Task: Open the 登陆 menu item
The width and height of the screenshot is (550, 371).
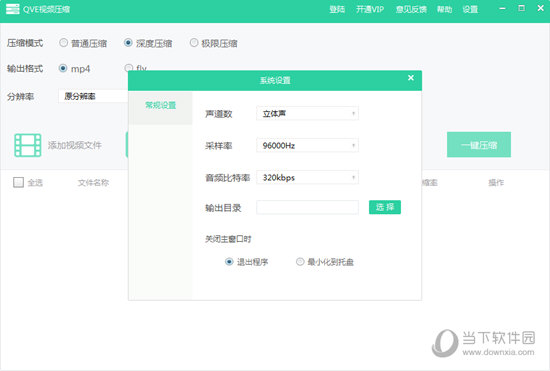Action: pos(337,9)
